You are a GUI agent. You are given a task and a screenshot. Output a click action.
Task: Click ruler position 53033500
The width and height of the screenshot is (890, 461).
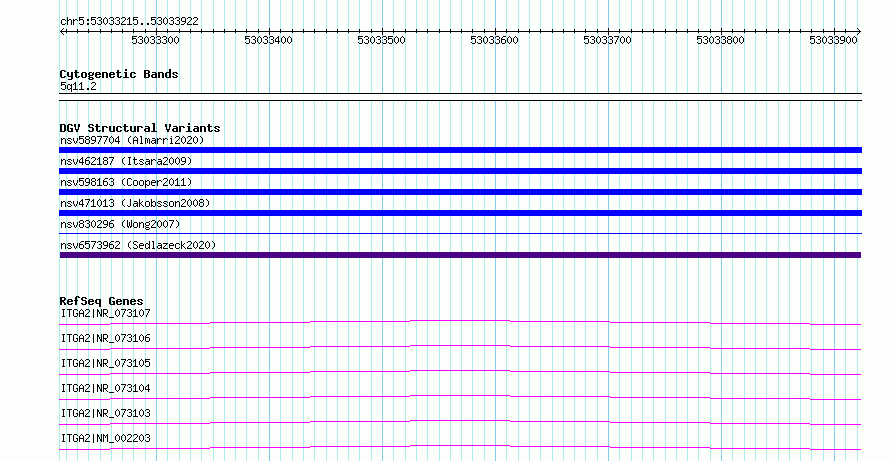pyautogui.click(x=381, y=40)
